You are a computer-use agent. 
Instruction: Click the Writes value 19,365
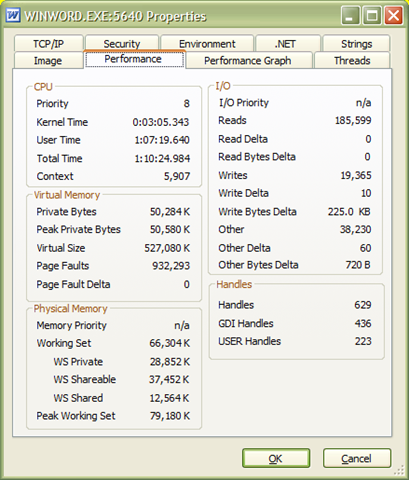(356, 175)
